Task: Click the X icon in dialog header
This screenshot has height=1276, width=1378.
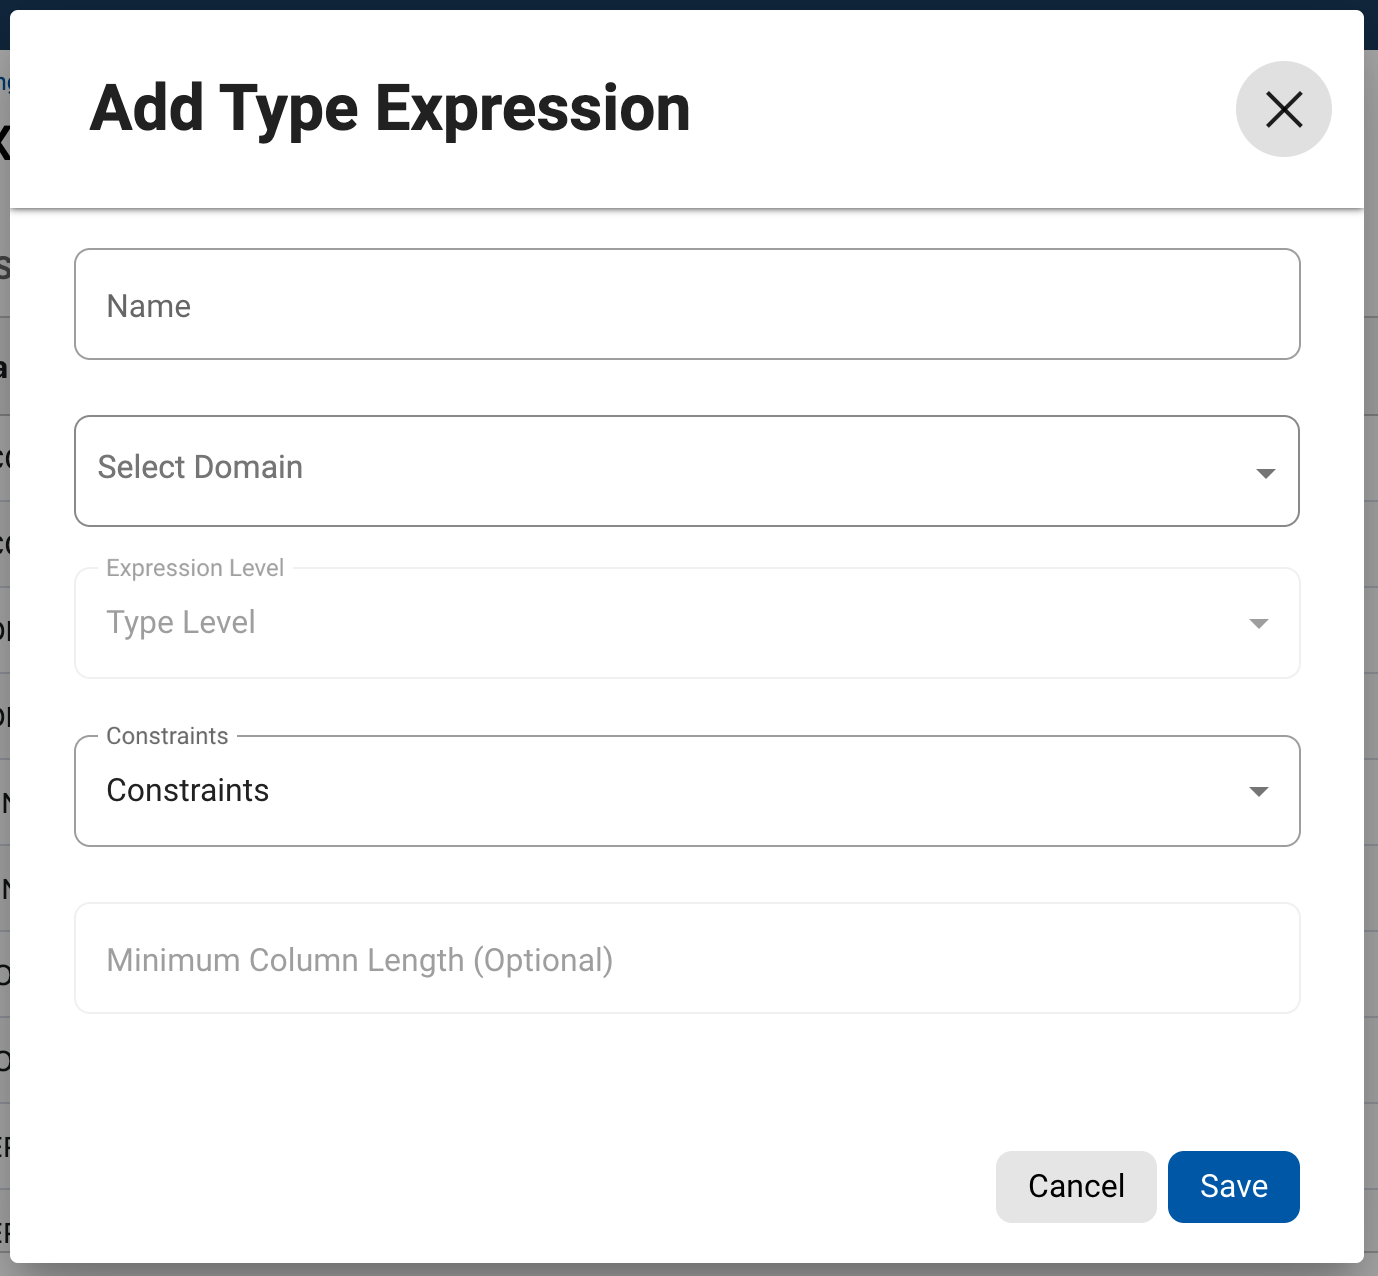Action: [x=1283, y=109]
